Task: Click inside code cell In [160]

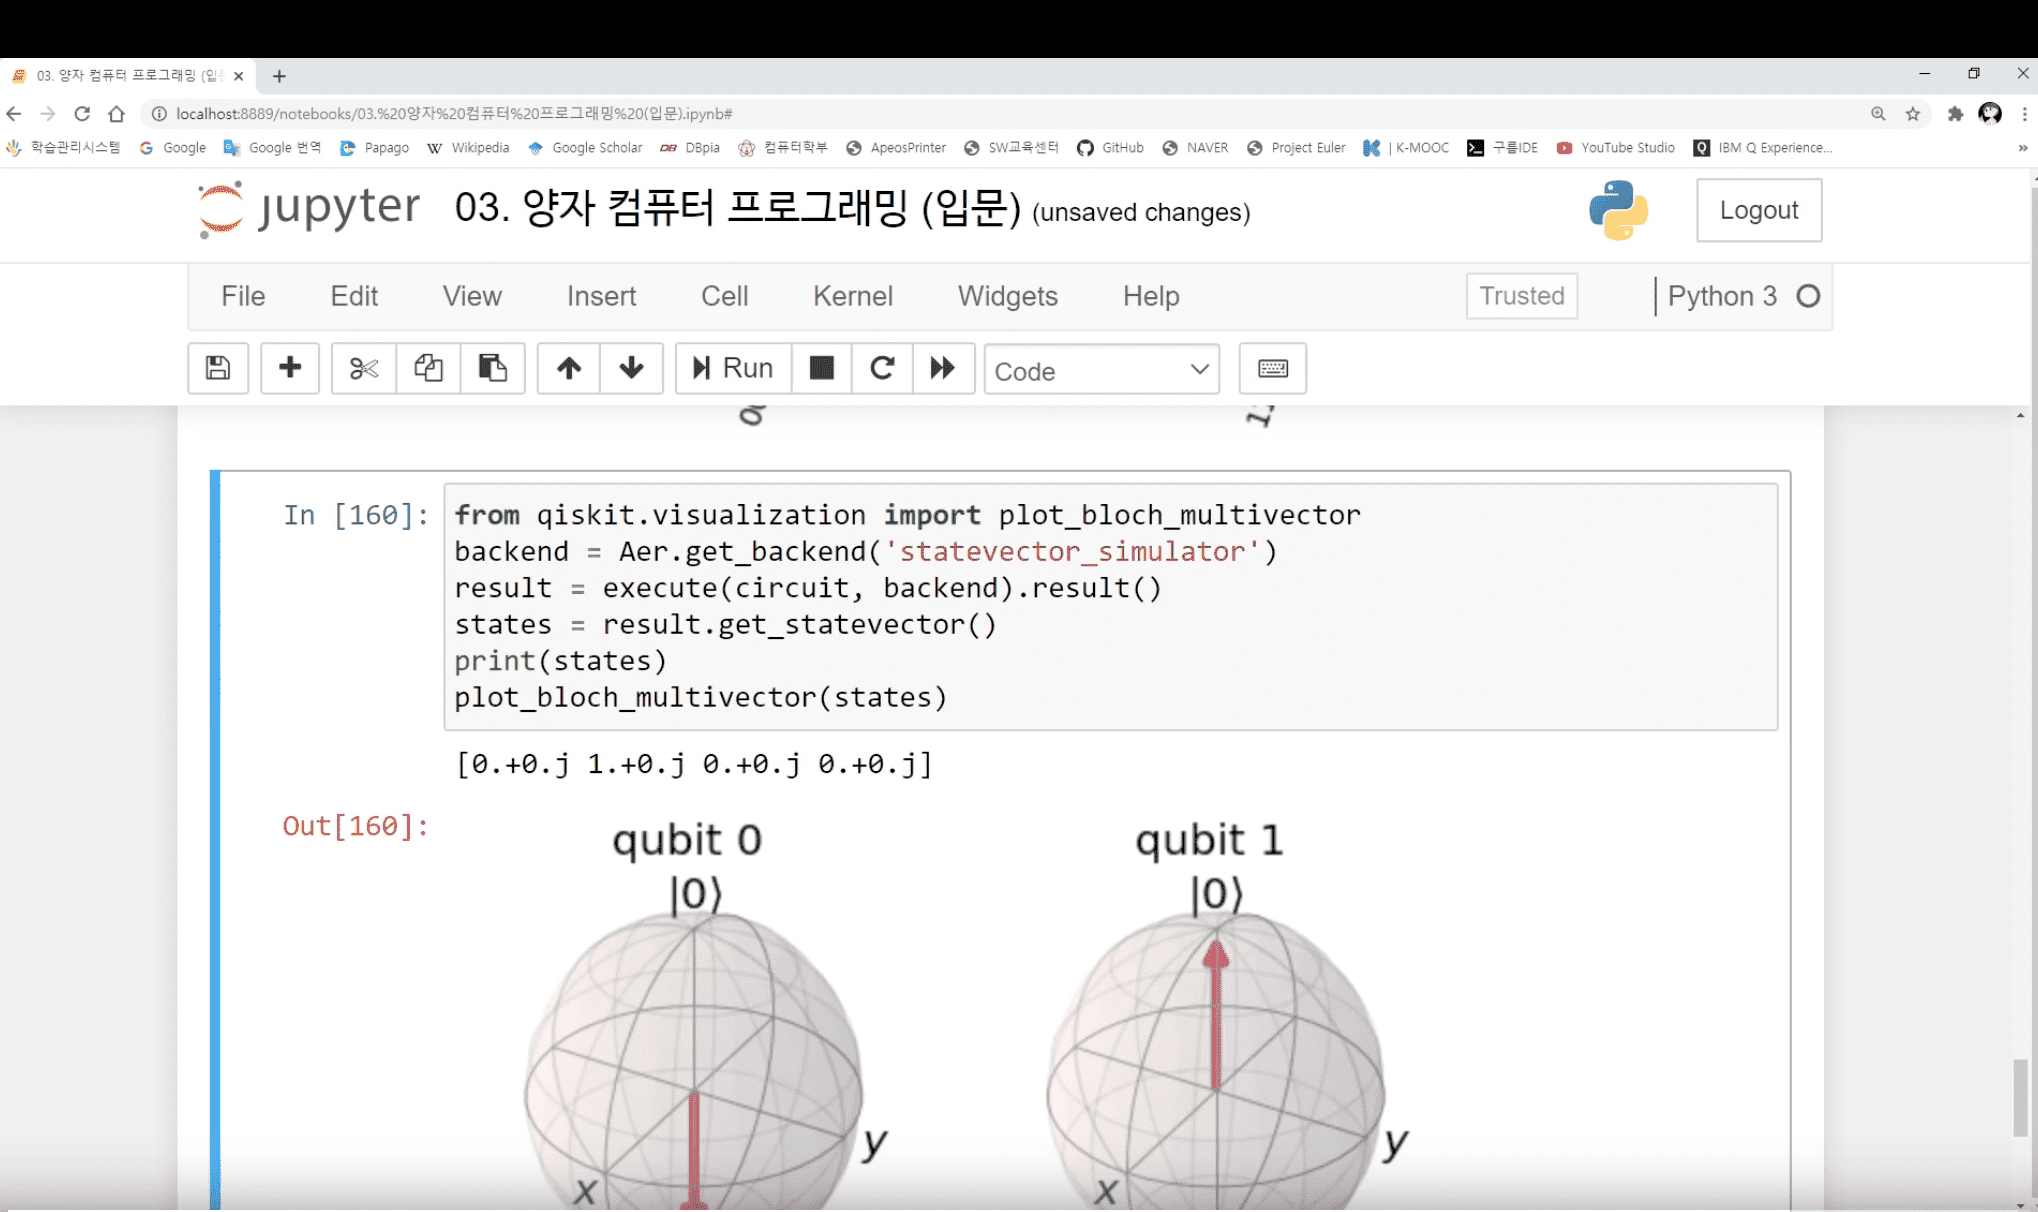Action: click(1110, 606)
